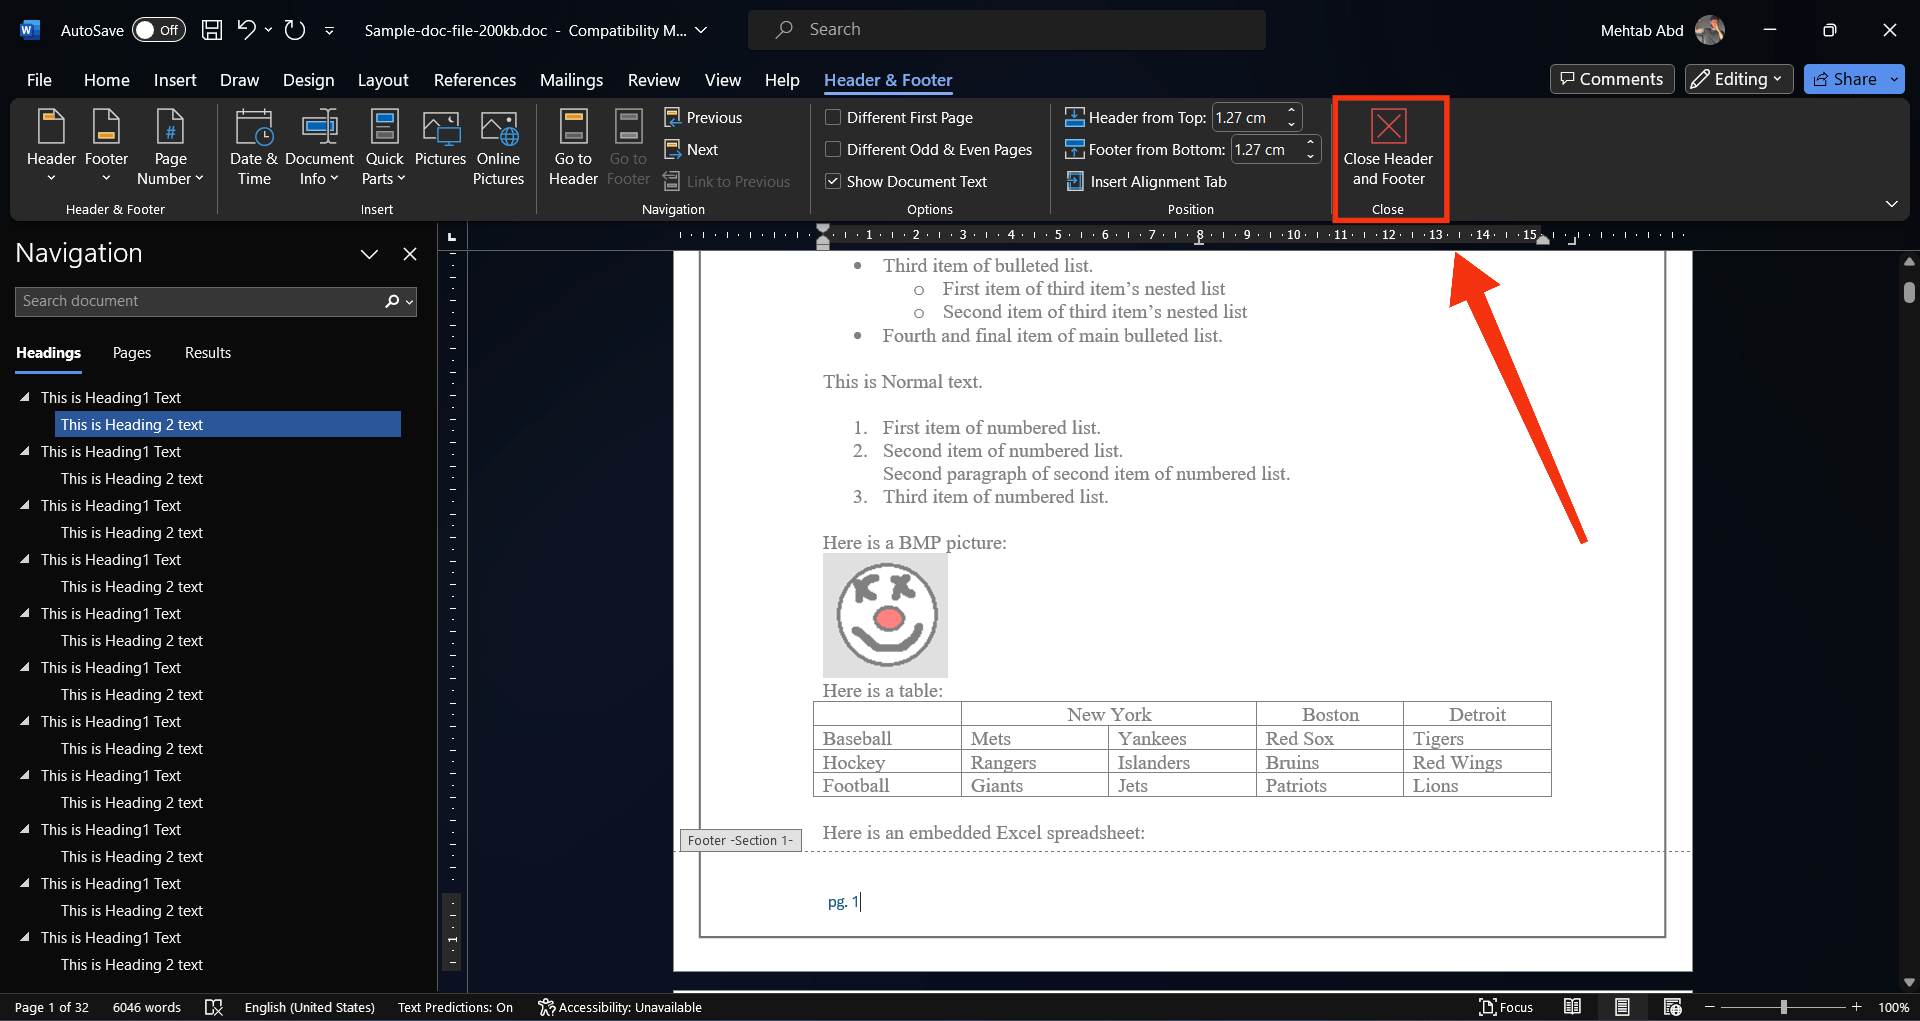
Task: Open the References tab
Action: pyautogui.click(x=475, y=80)
